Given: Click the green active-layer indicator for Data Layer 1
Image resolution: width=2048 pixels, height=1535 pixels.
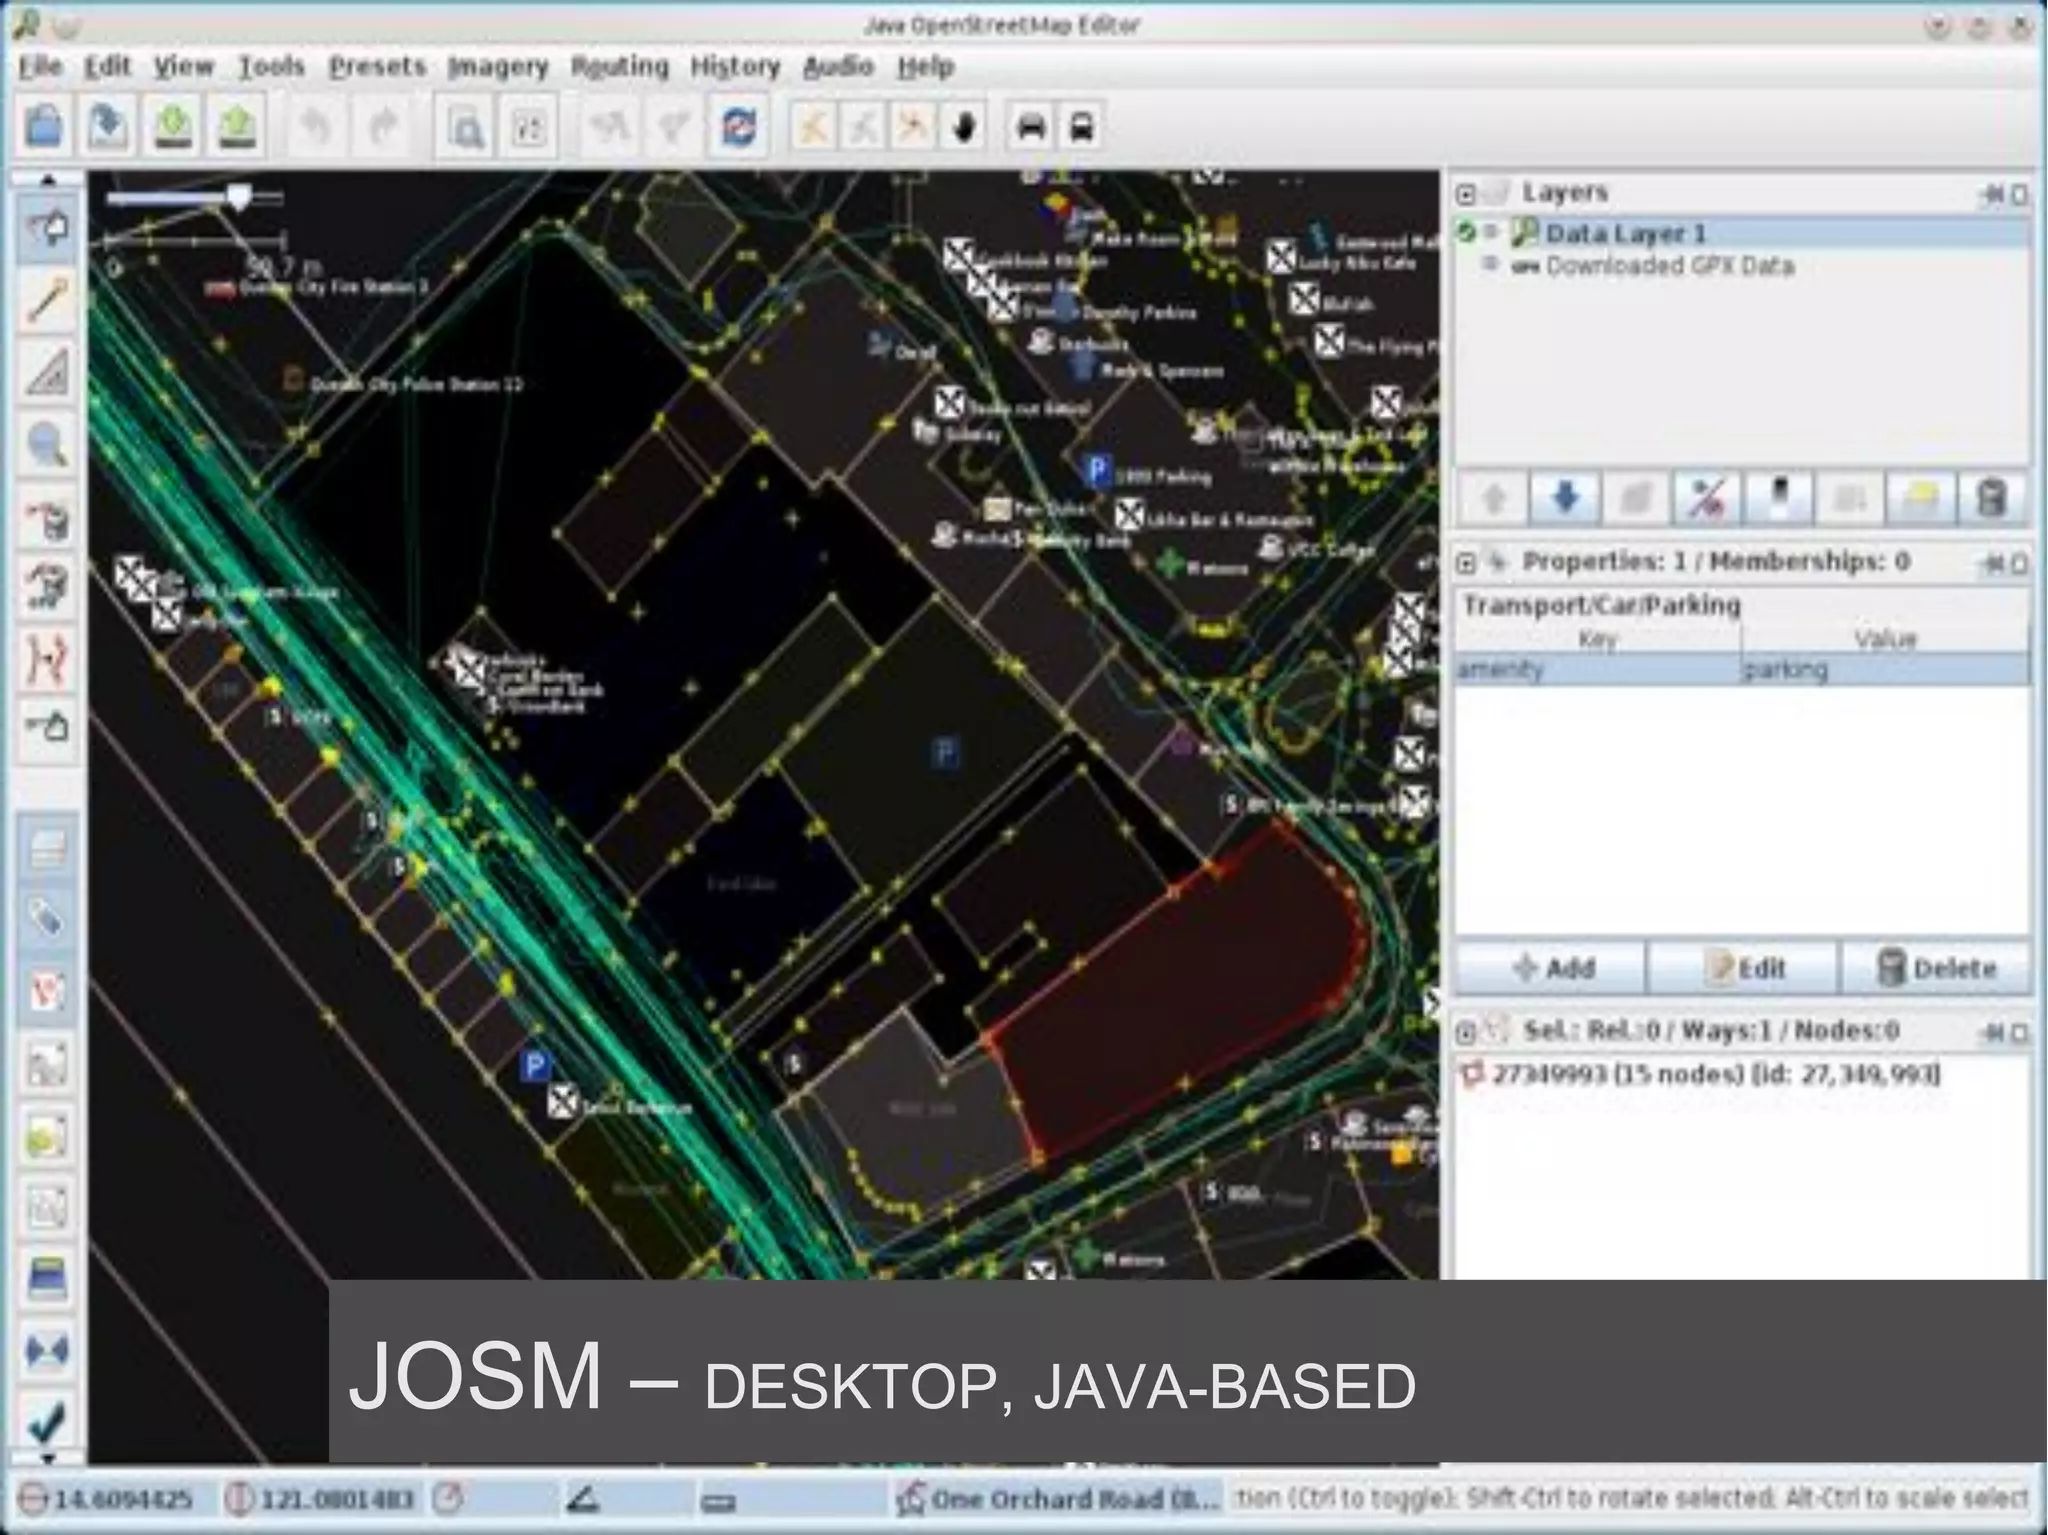Looking at the screenshot, I should click(1467, 233).
